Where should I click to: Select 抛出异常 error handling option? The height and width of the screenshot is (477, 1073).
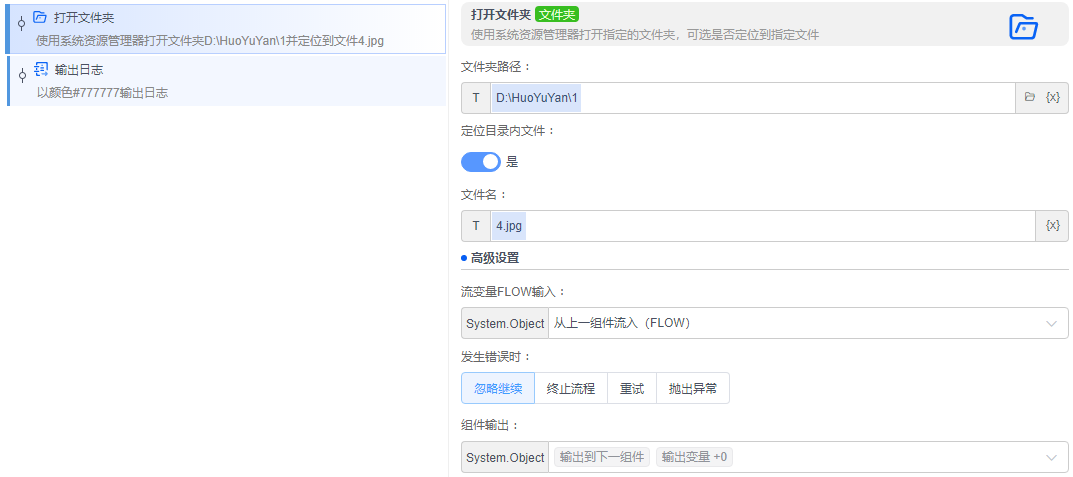coord(693,389)
